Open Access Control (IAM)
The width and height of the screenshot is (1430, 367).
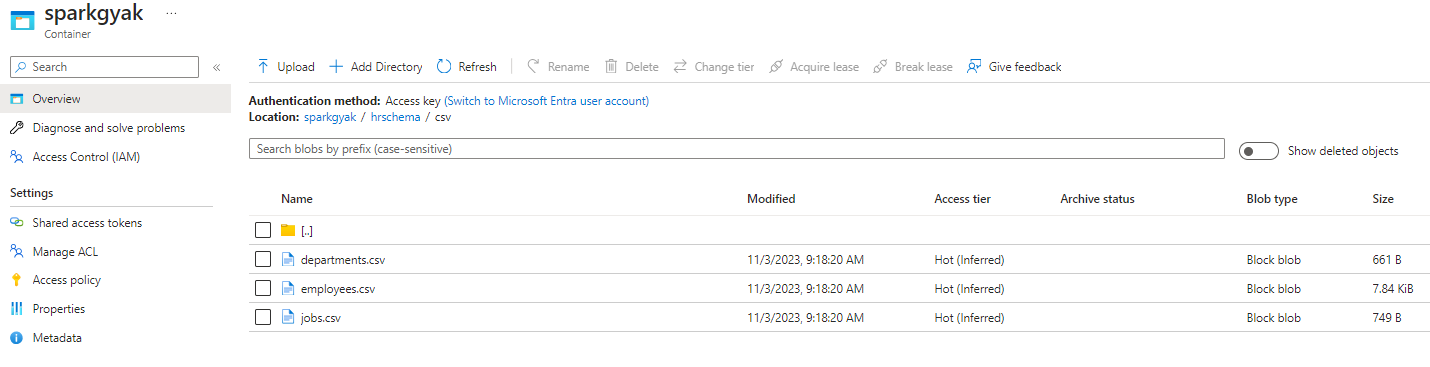(x=85, y=157)
